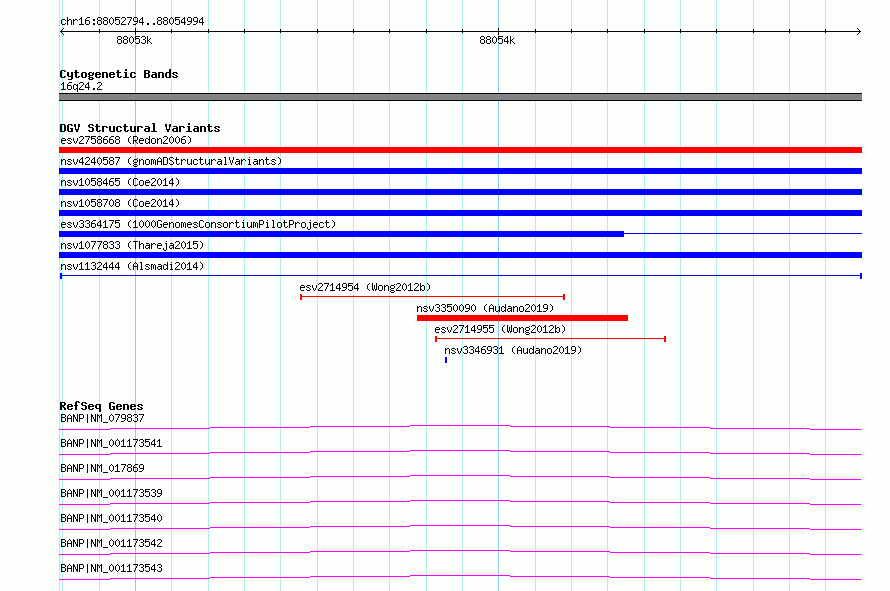Image resolution: width=890 pixels, height=591 pixels.
Task: Click the 16q24.2 band label
Action: 81,86
